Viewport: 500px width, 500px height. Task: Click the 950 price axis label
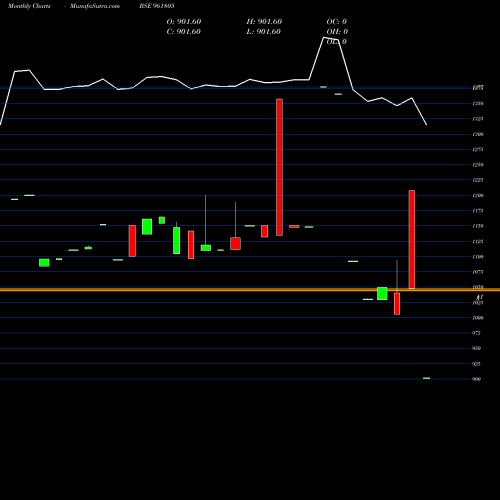pyautogui.click(x=477, y=348)
